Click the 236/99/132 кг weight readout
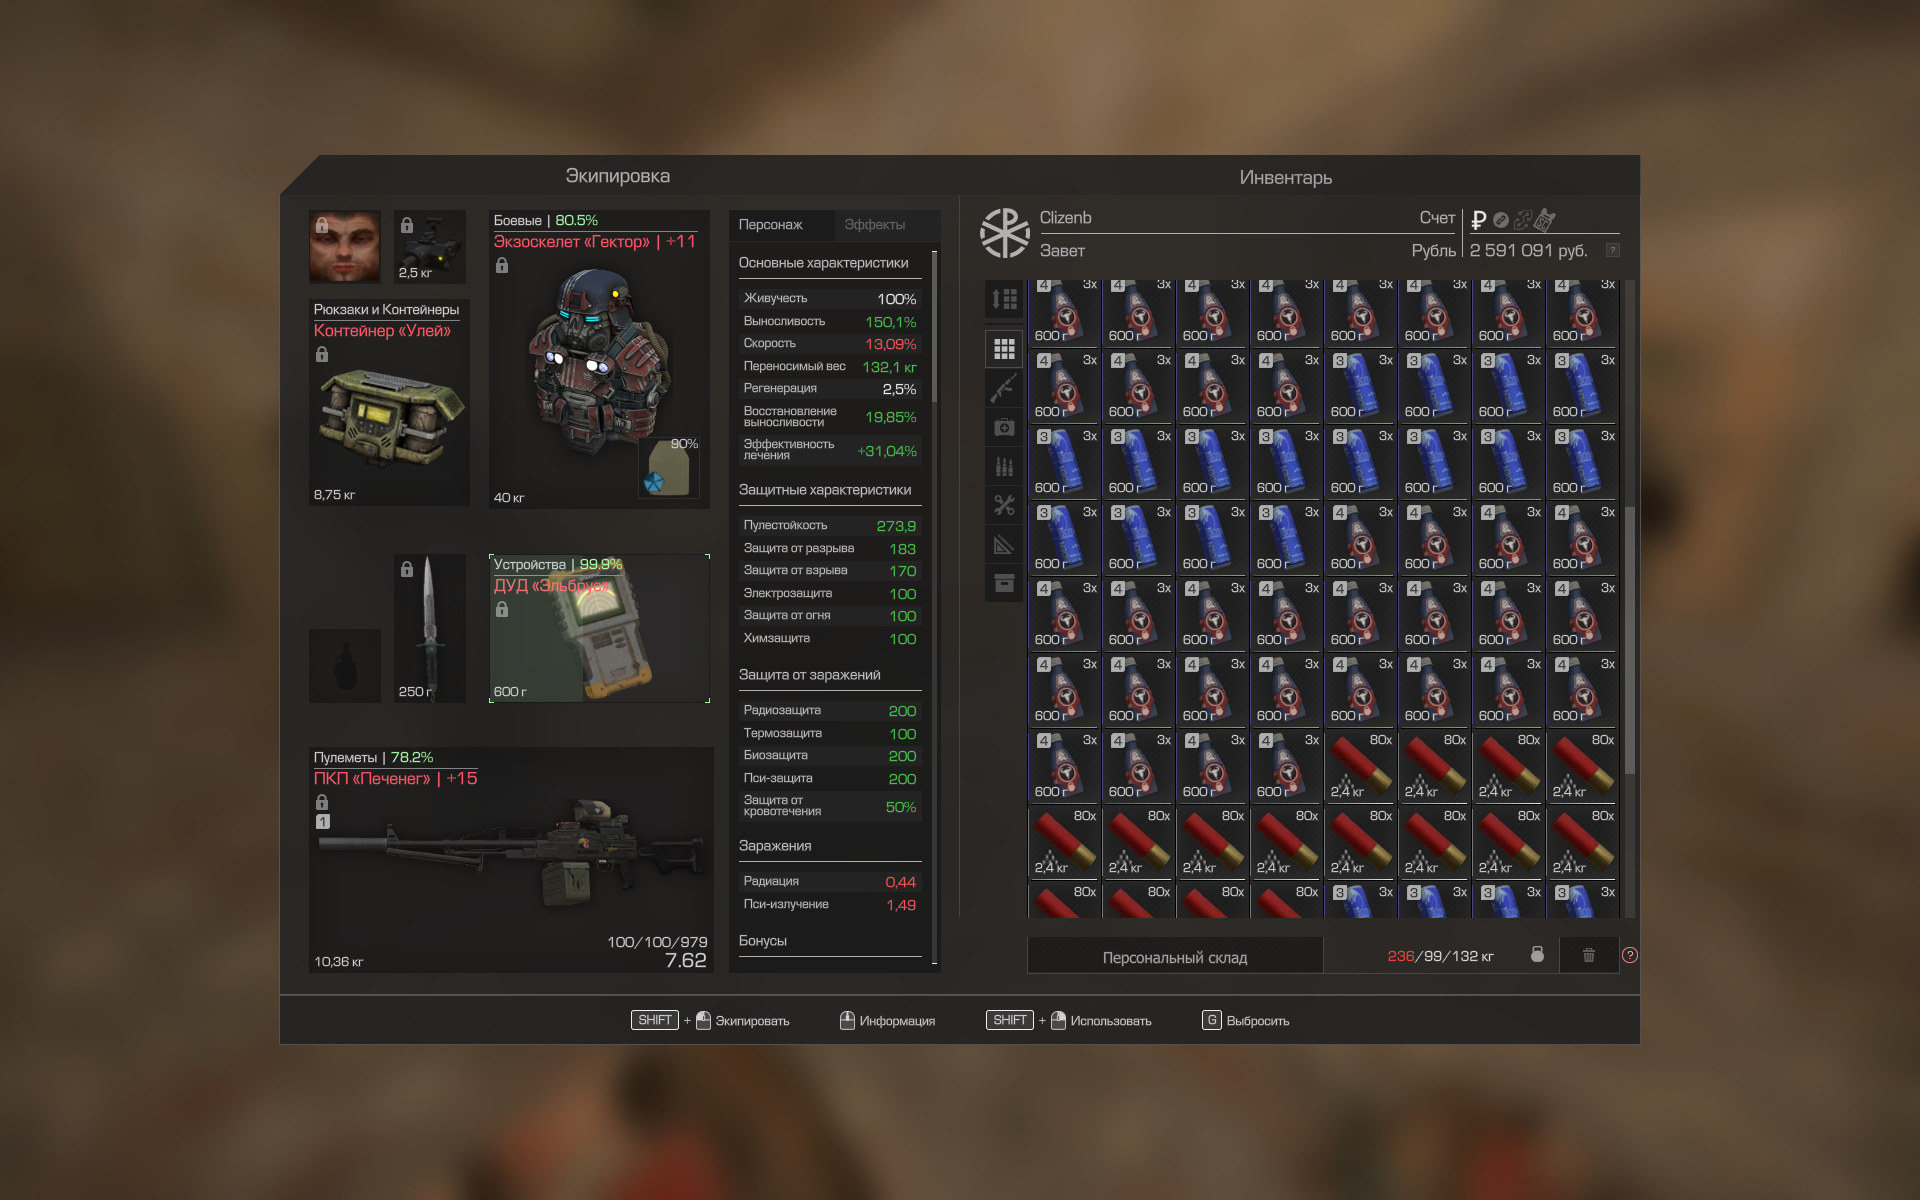The height and width of the screenshot is (1200, 1920). (x=1441, y=956)
